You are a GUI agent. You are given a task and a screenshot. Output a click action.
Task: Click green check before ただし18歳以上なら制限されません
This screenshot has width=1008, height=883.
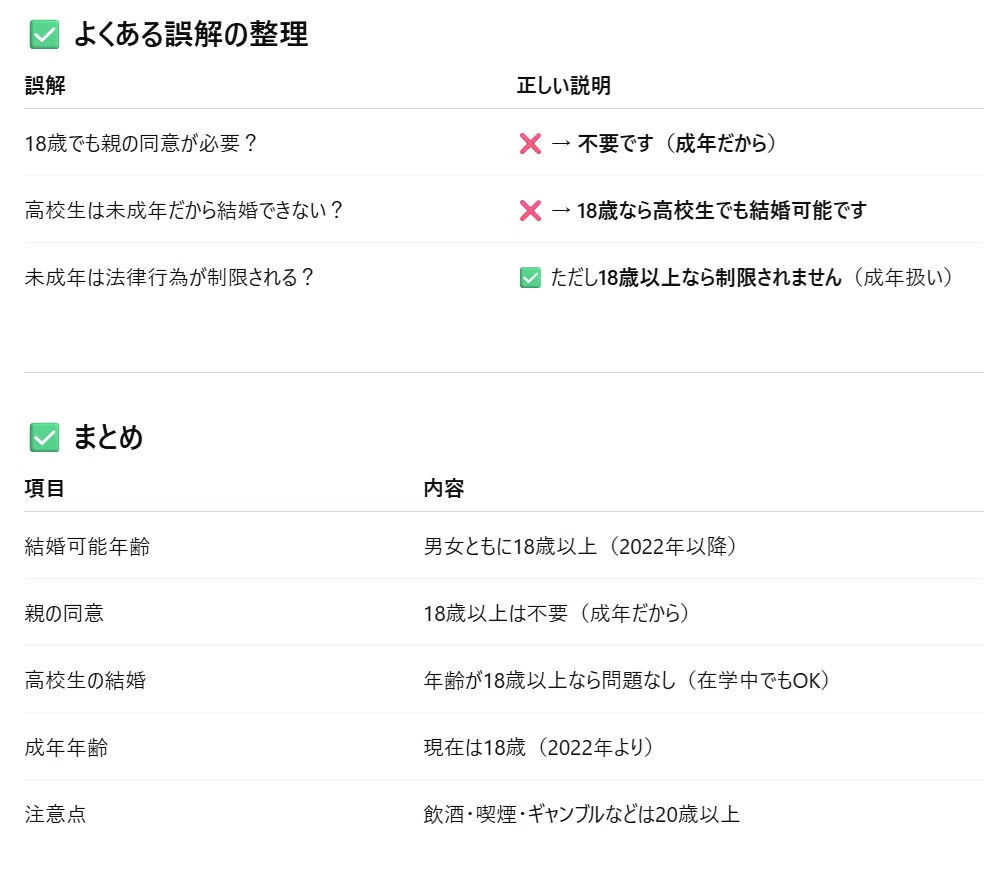click(x=530, y=278)
